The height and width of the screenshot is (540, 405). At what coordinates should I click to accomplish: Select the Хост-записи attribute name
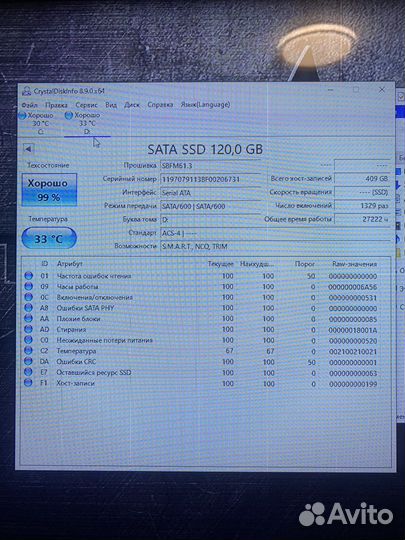pos(75,383)
